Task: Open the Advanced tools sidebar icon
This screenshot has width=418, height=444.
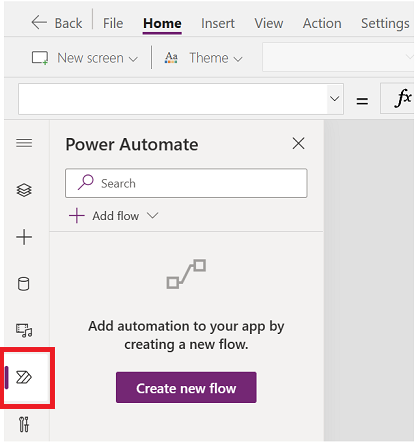Action: pyautogui.click(x=24, y=425)
